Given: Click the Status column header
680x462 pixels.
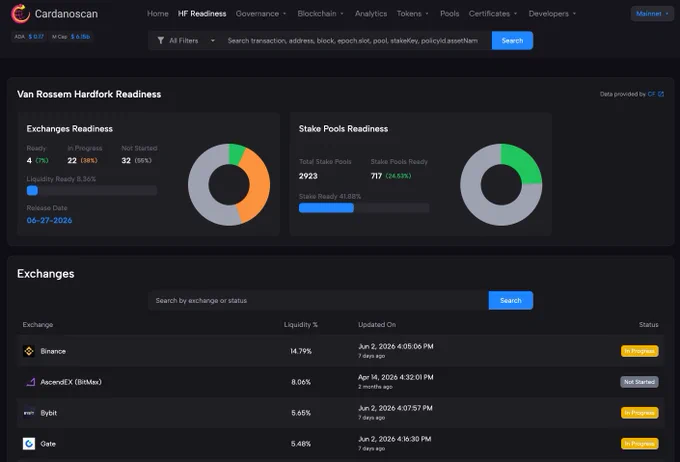Looking at the screenshot, I should point(648,324).
